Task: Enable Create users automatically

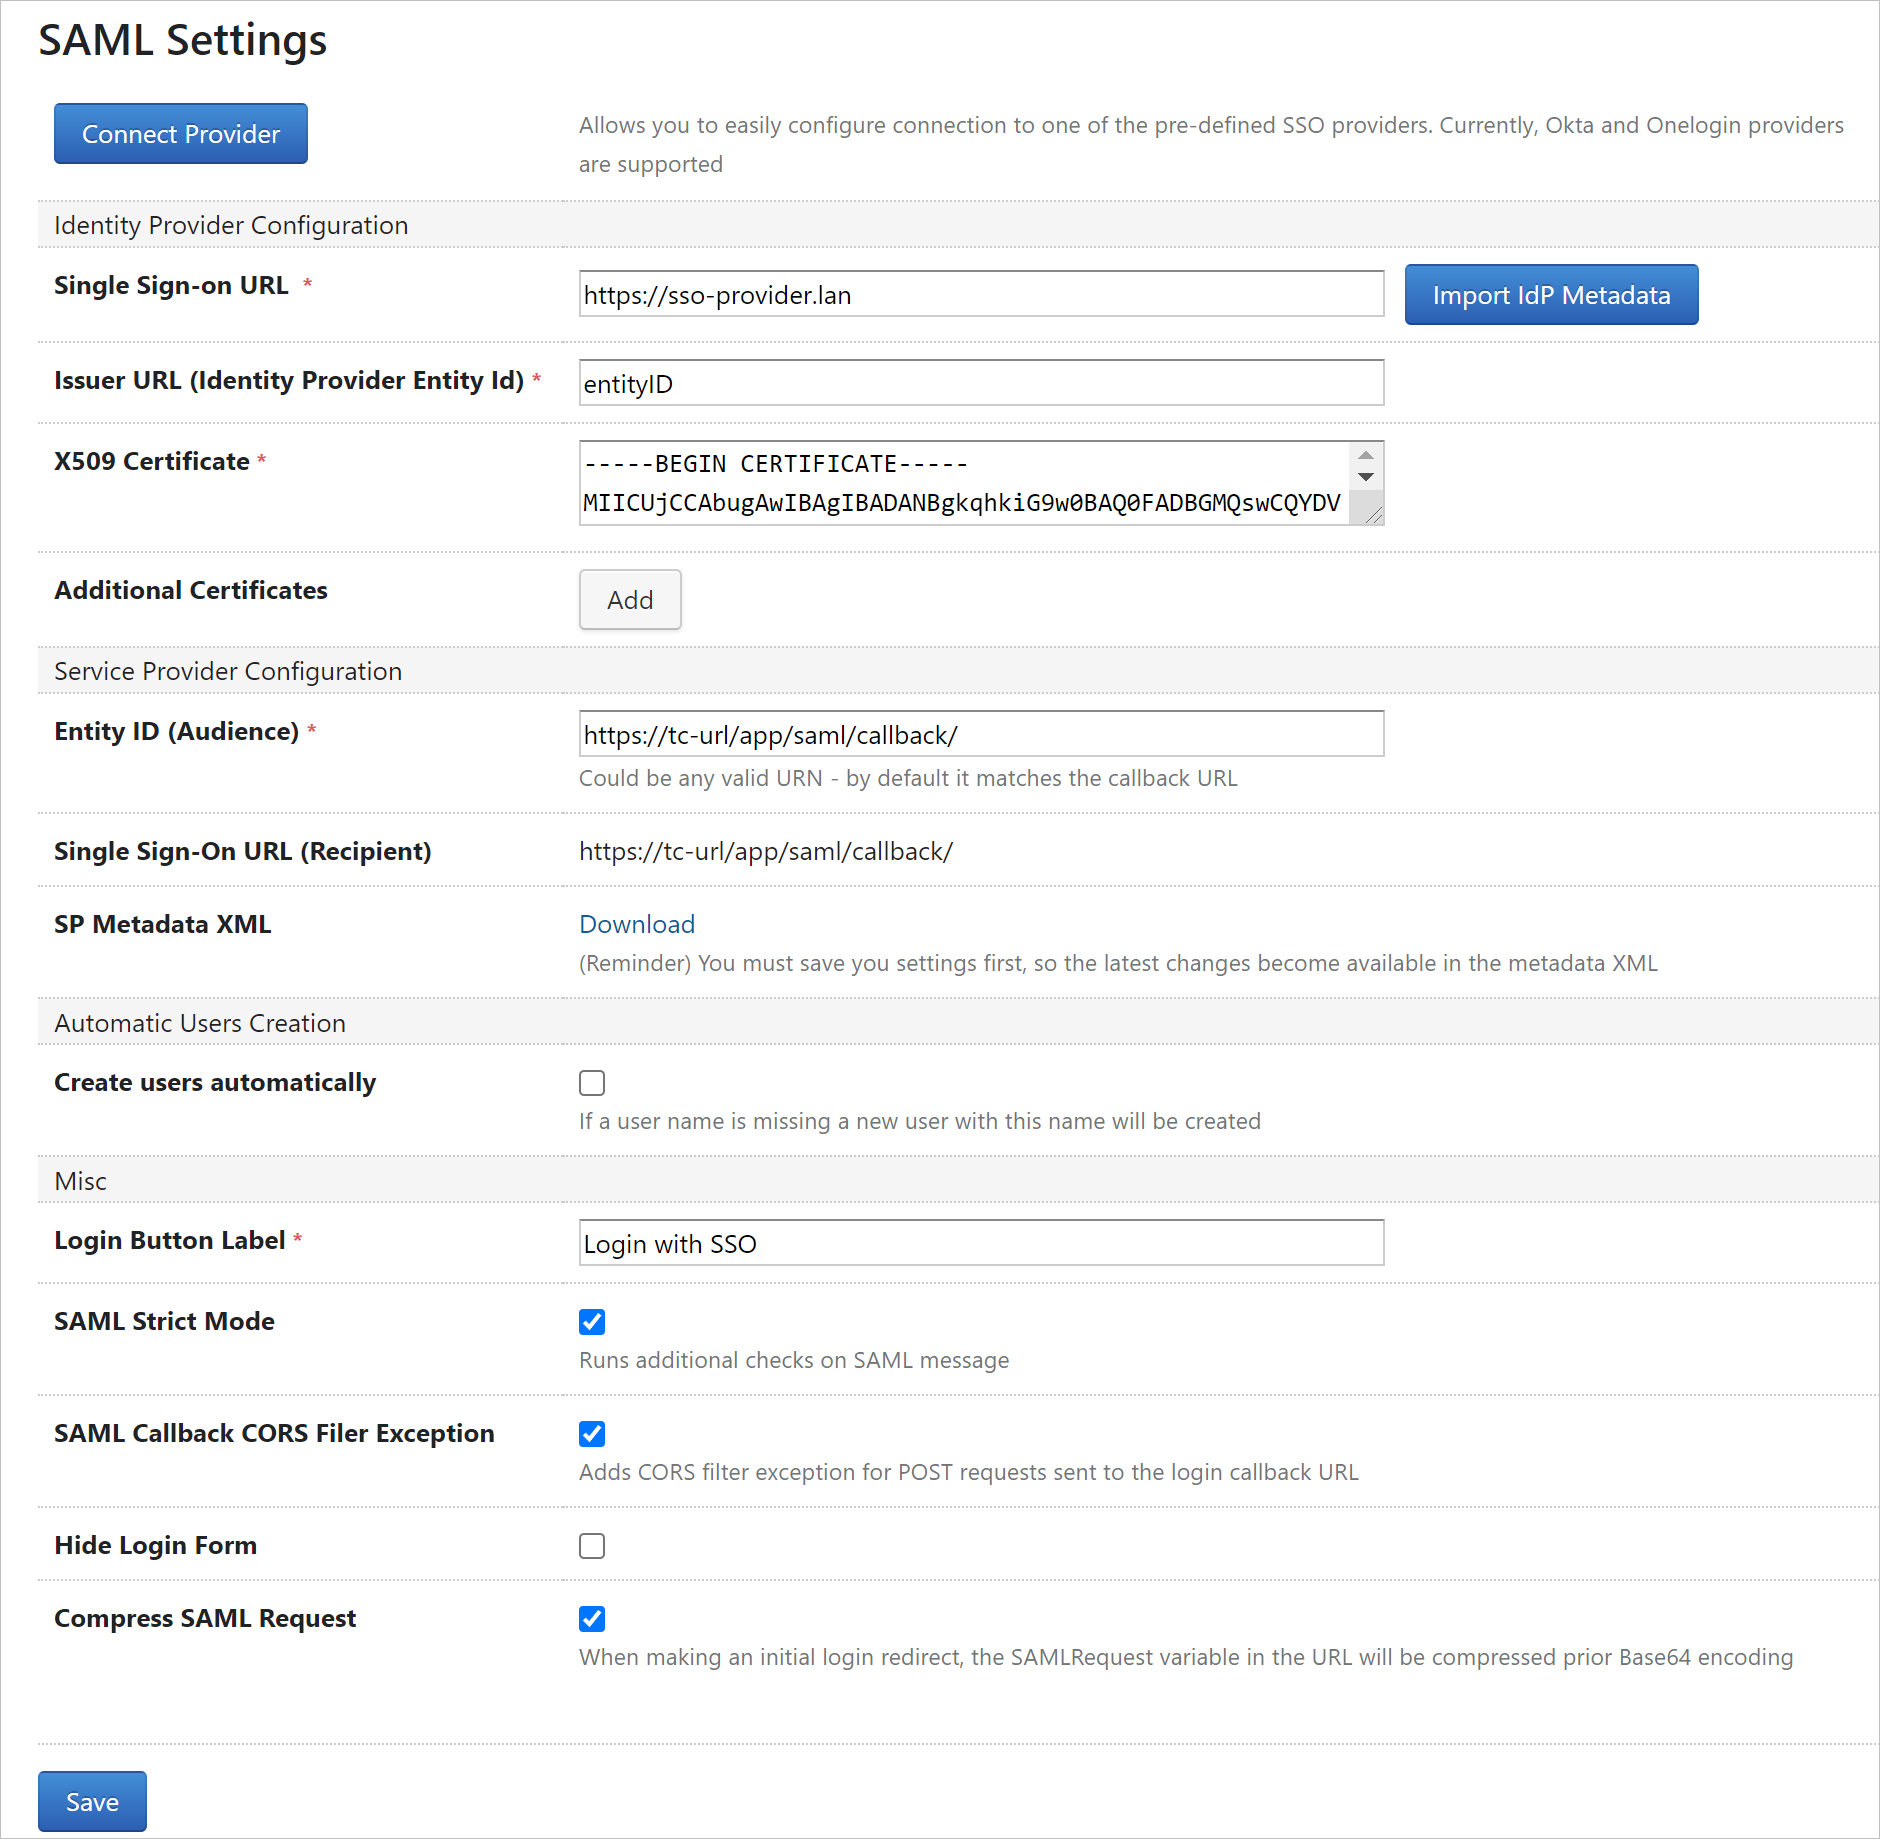Action: click(x=592, y=1082)
